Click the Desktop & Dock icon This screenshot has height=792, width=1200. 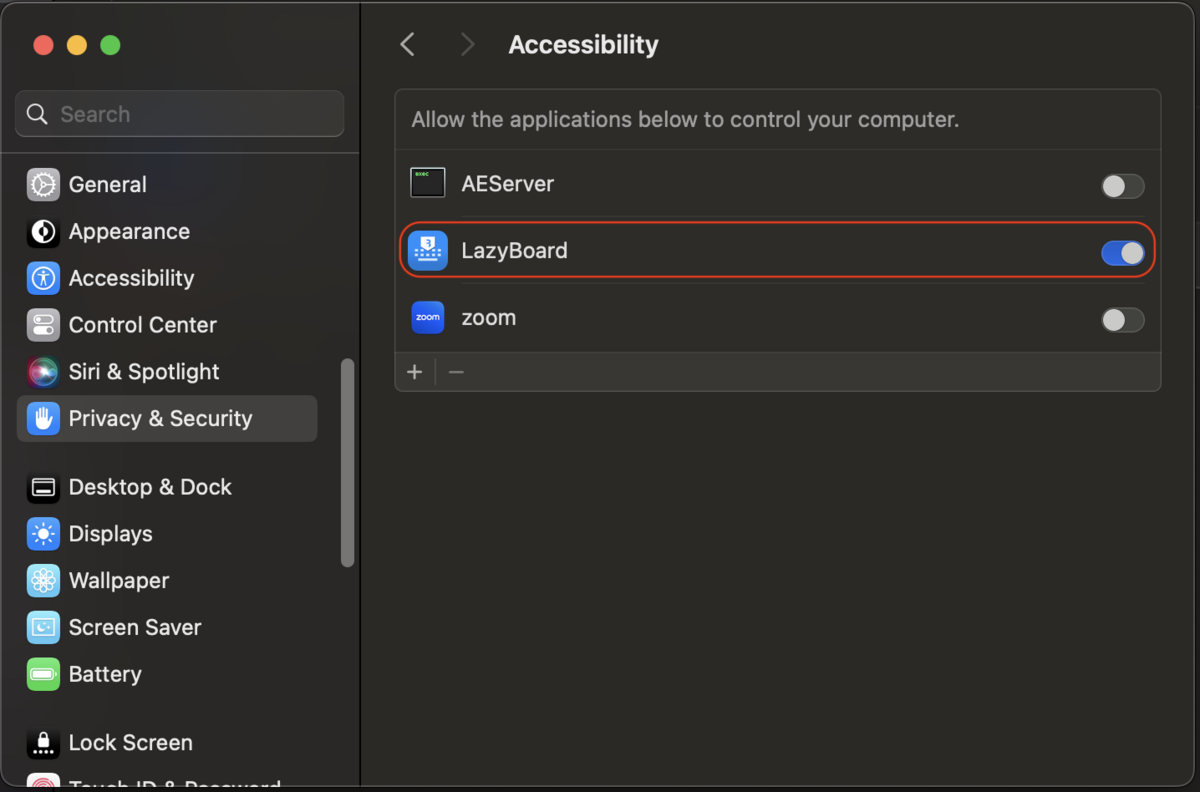click(43, 487)
